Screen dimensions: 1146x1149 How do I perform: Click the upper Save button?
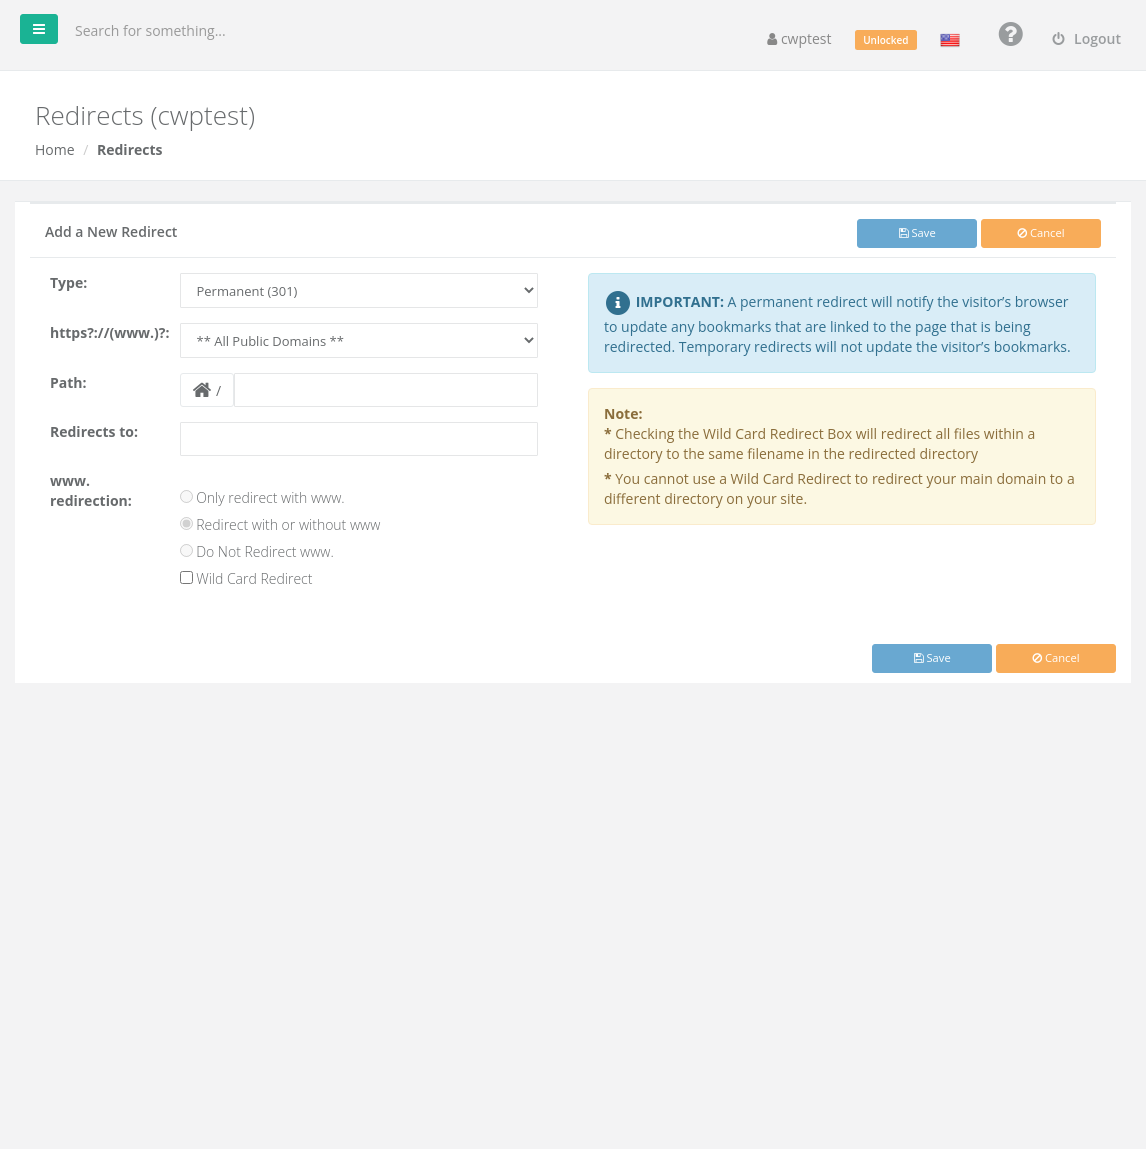pyautogui.click(x=917, y=233)
